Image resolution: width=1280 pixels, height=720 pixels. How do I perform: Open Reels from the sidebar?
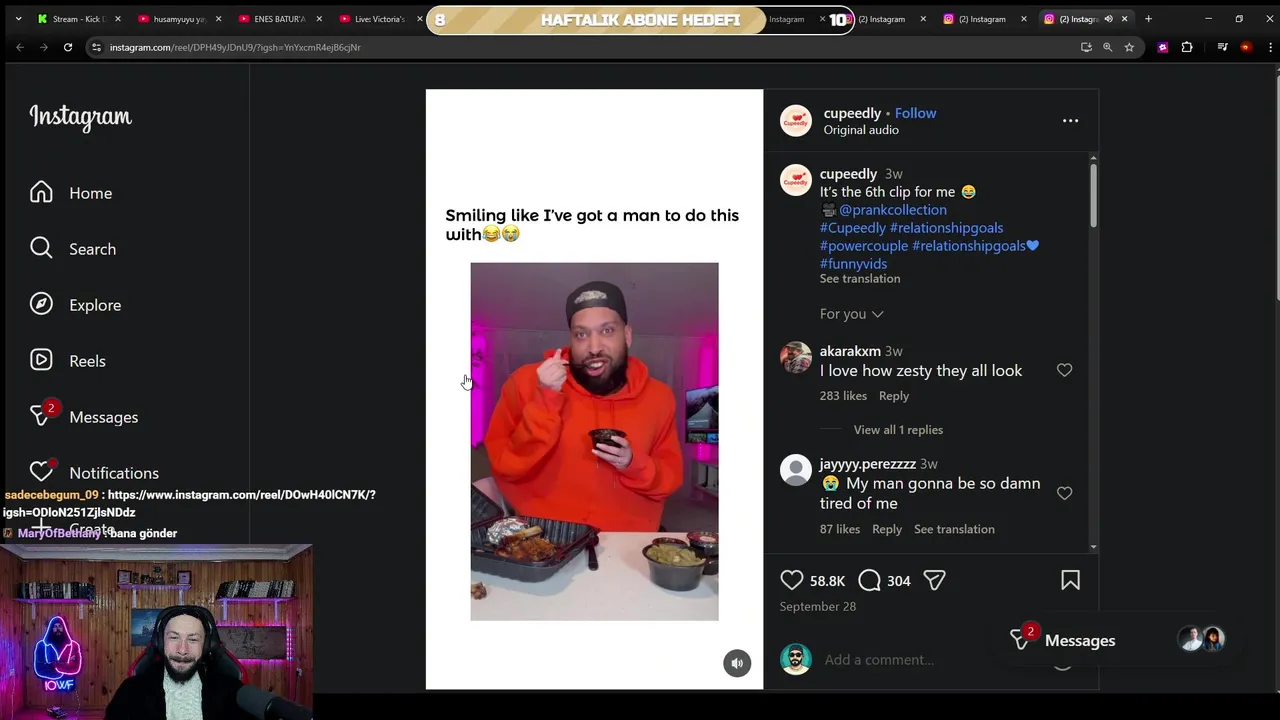[68, 361]
